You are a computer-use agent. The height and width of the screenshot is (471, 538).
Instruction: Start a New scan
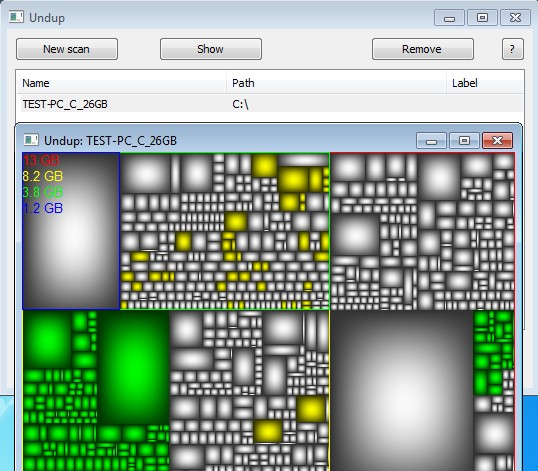point(67,49)
